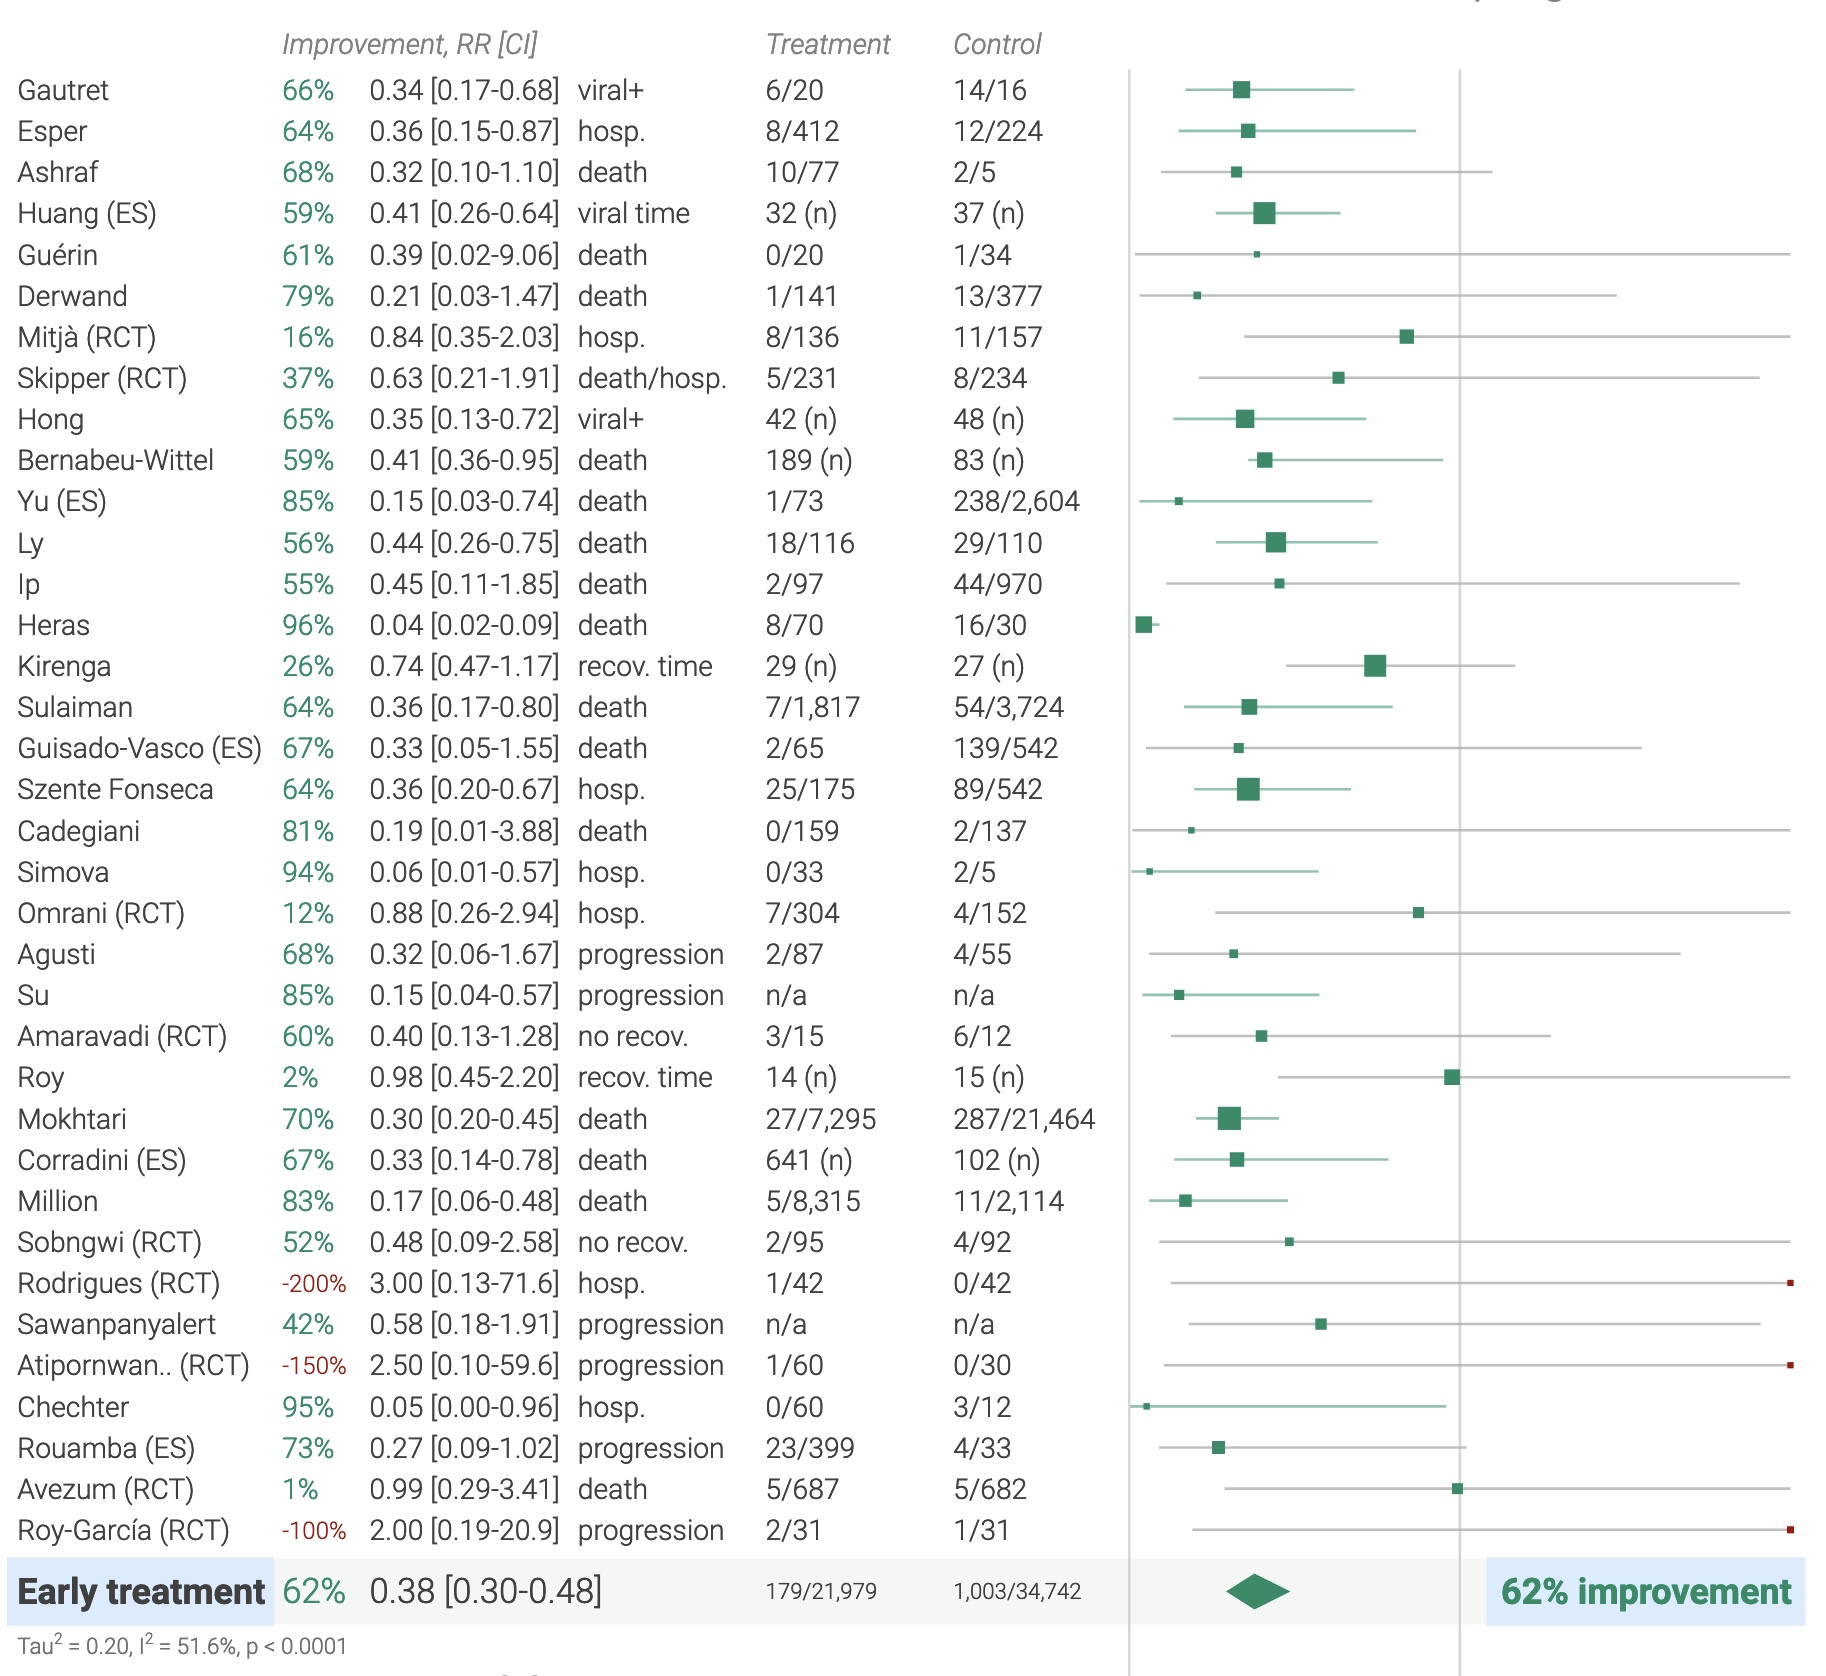The height and width of the screenshot is (1676, 1826).
Task: Open the Roy-García (RCT) study entry
Action: click(x=123, y=1530)
